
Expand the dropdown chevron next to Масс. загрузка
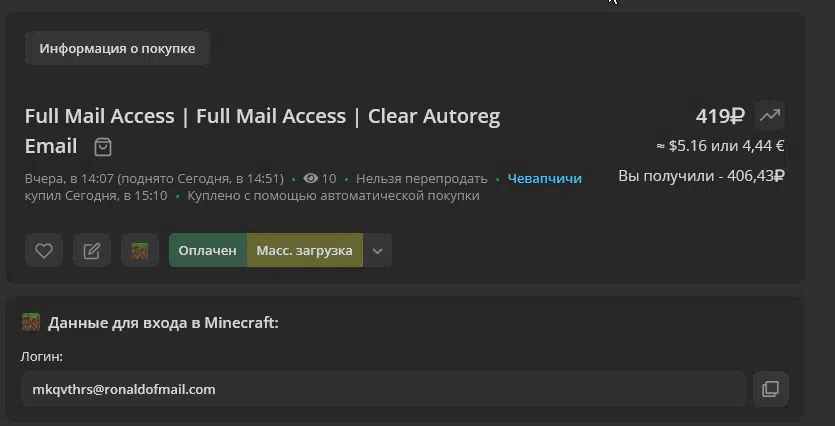coord(378,250)
